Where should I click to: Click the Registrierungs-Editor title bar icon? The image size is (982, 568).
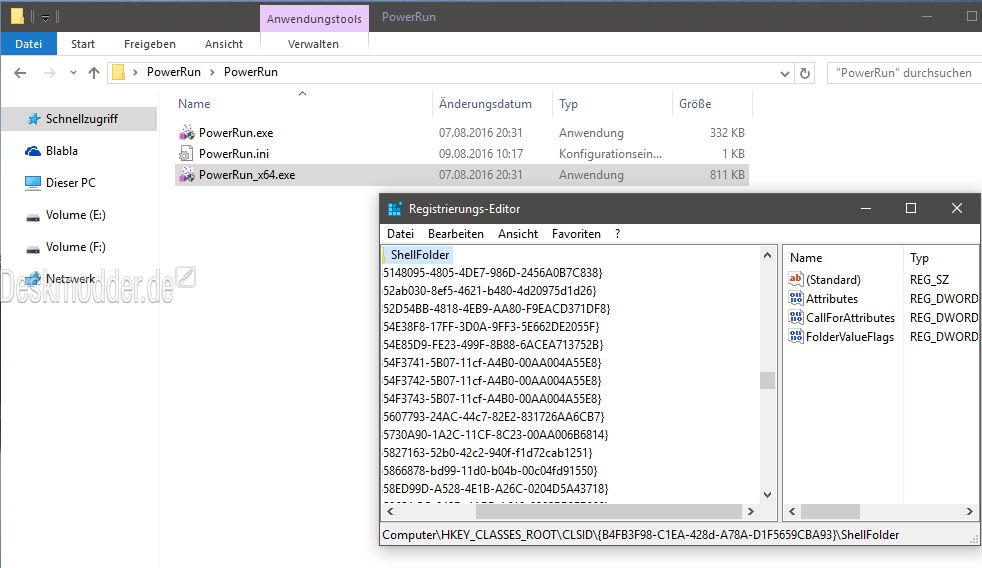395,209
